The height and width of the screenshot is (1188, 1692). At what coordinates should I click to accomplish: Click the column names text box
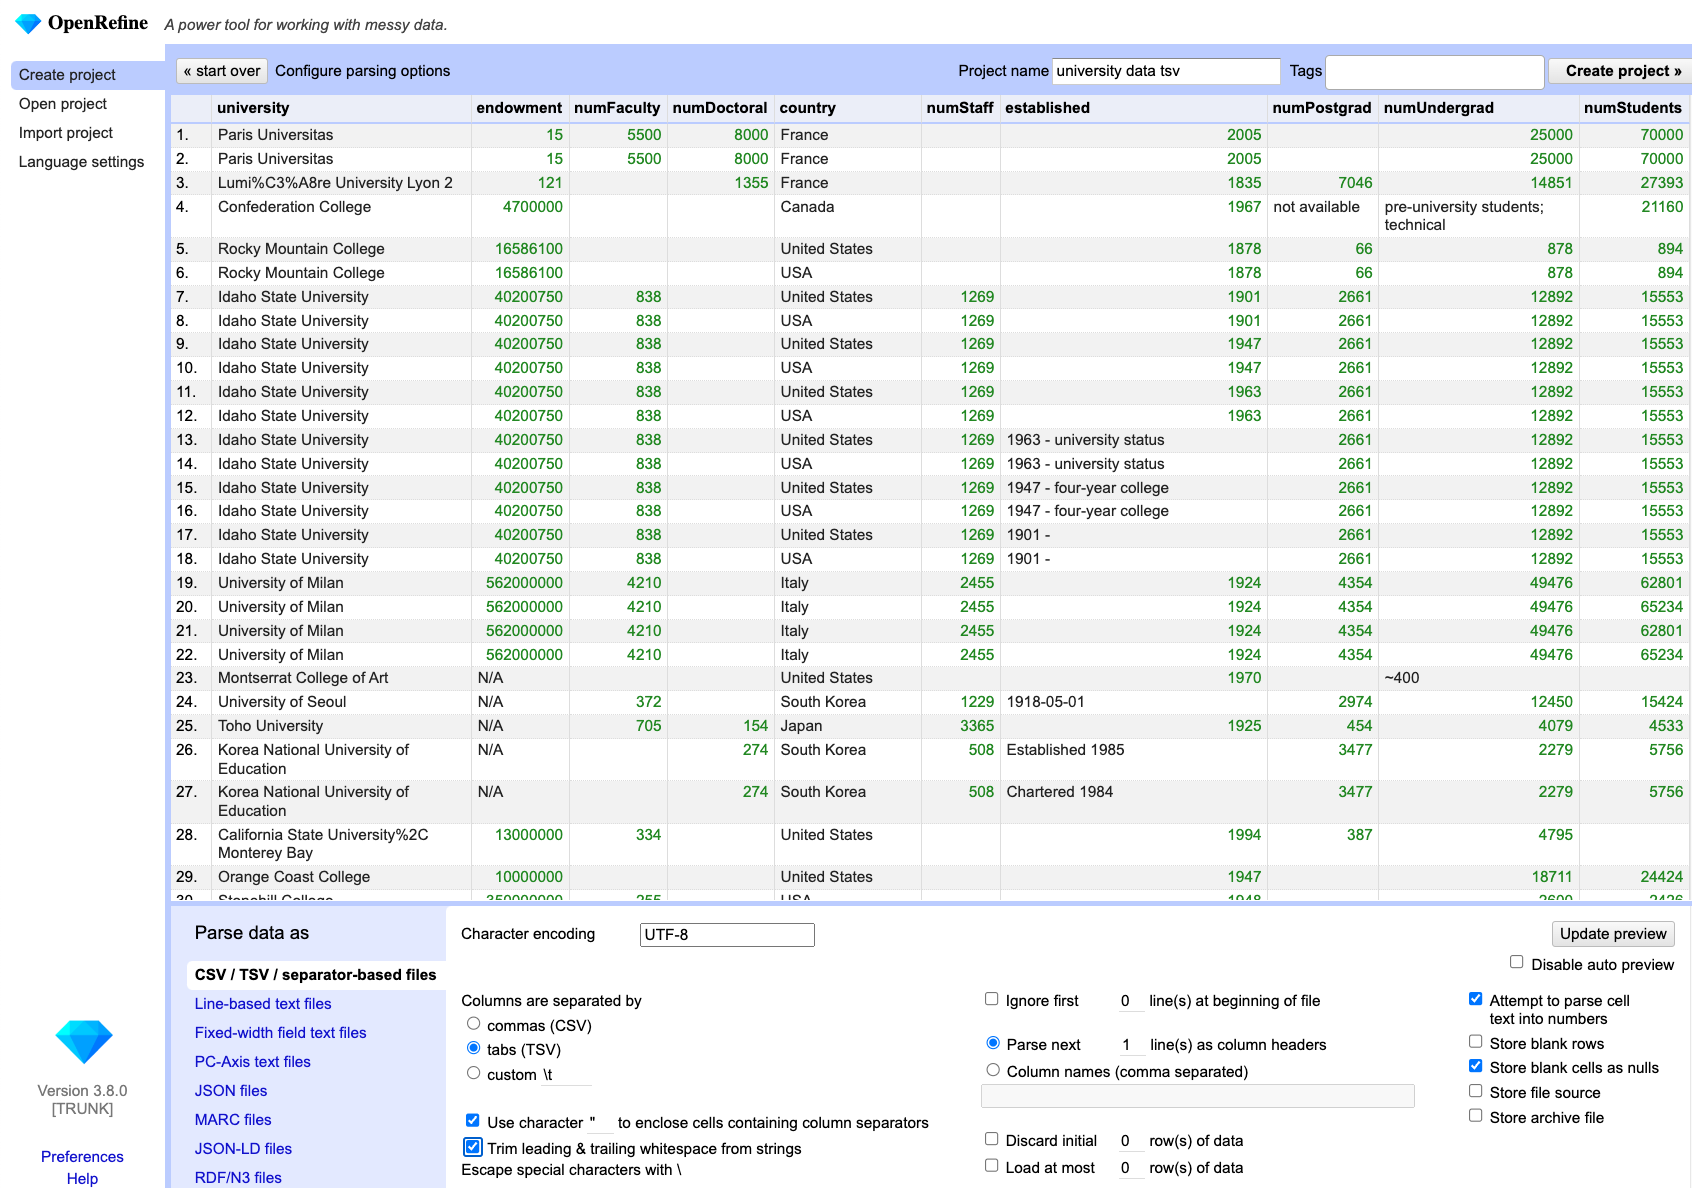[x=1198, y=1096]
